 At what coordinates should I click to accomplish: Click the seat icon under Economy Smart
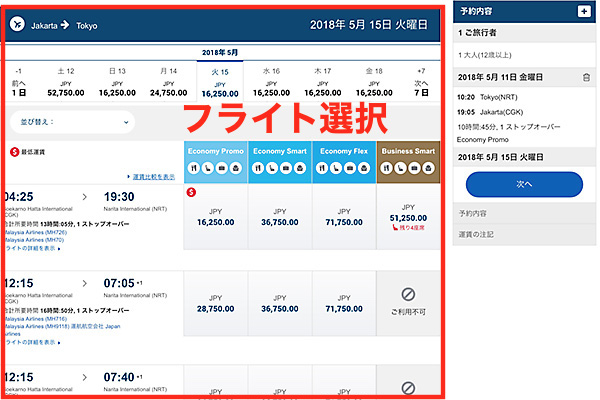[272, 168]
